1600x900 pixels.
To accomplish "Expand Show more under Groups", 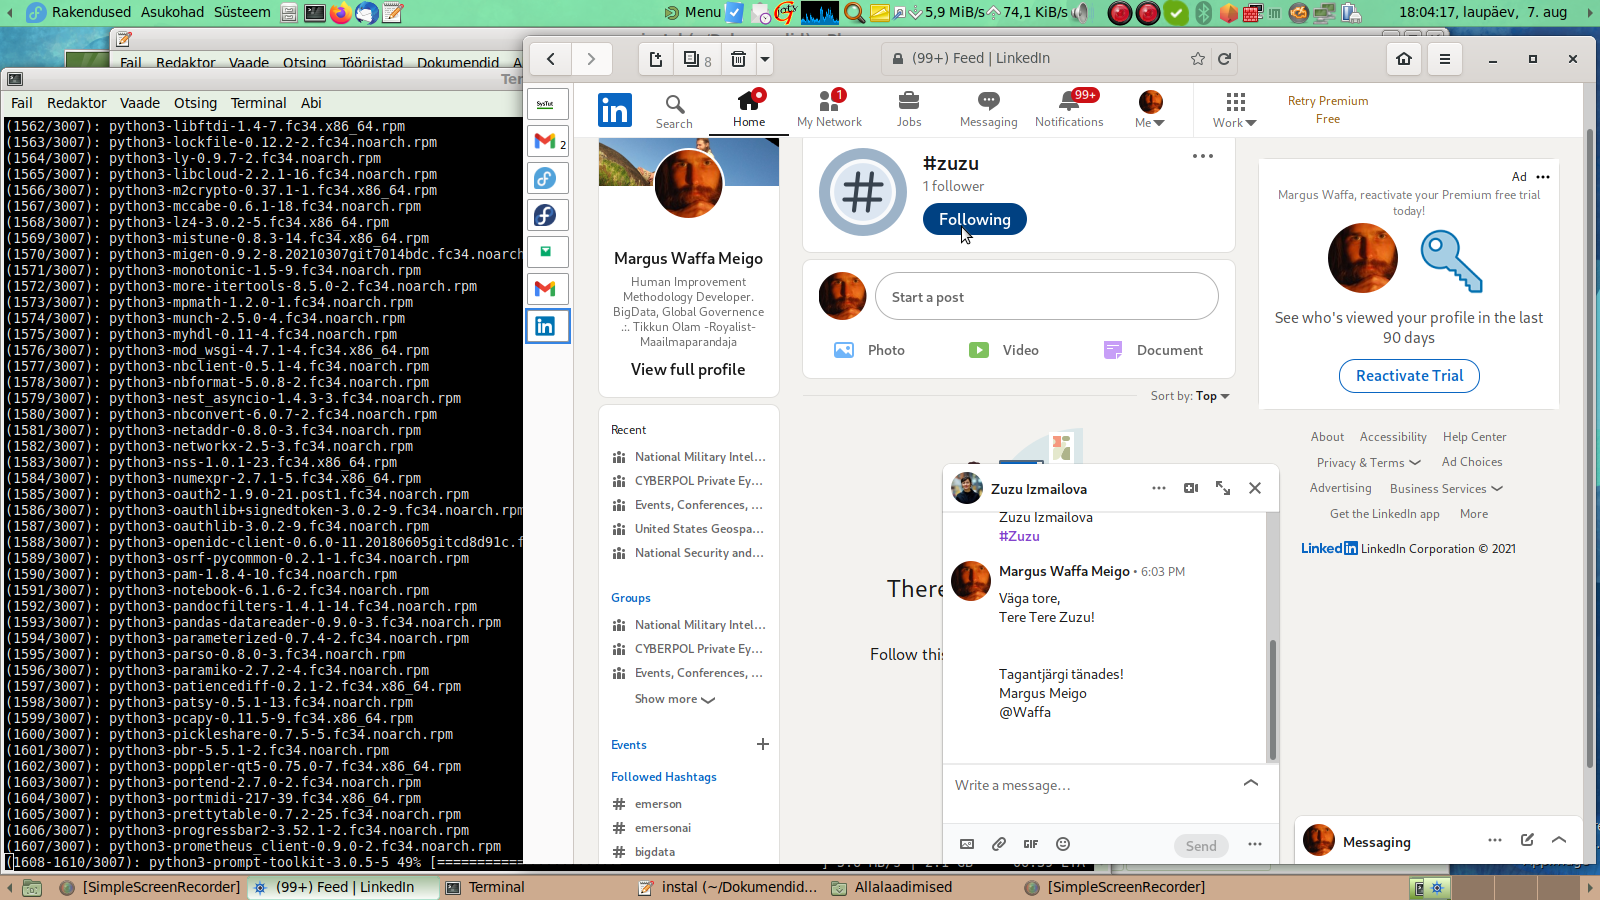I will pyautogui.click(x=674, y=699).
